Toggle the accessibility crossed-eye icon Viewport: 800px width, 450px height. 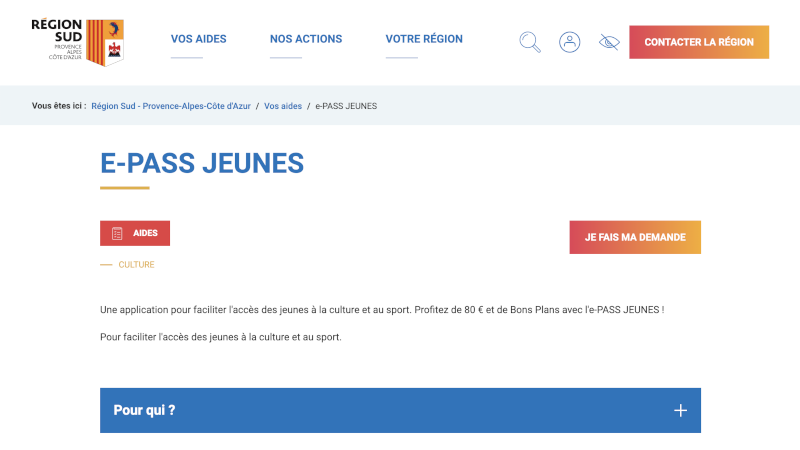(609, 42)
